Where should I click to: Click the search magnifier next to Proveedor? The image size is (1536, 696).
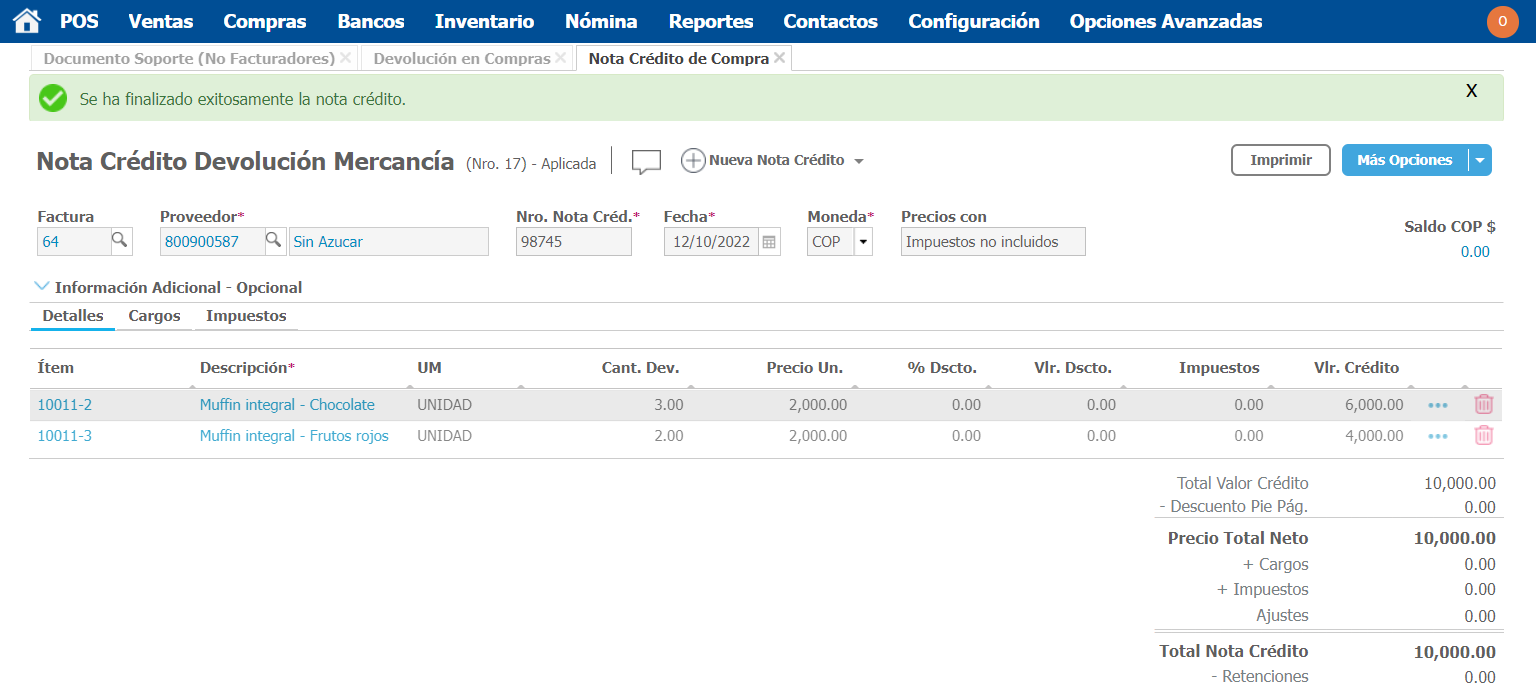273,241
